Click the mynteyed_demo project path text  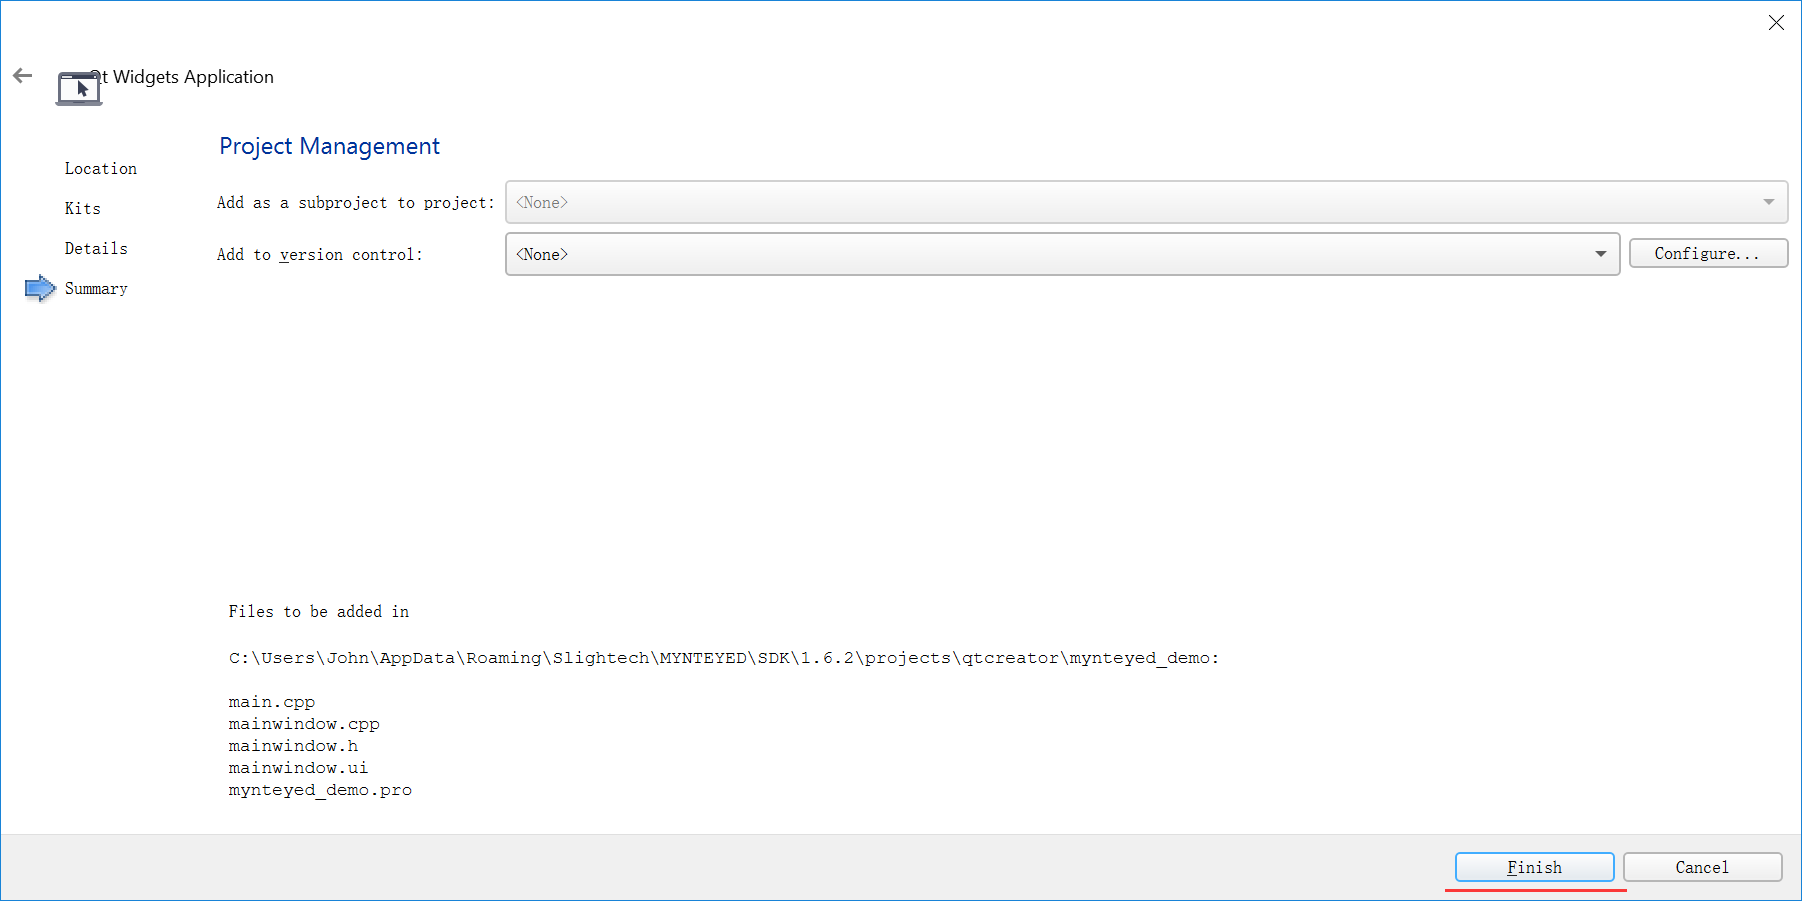[724, 657]
